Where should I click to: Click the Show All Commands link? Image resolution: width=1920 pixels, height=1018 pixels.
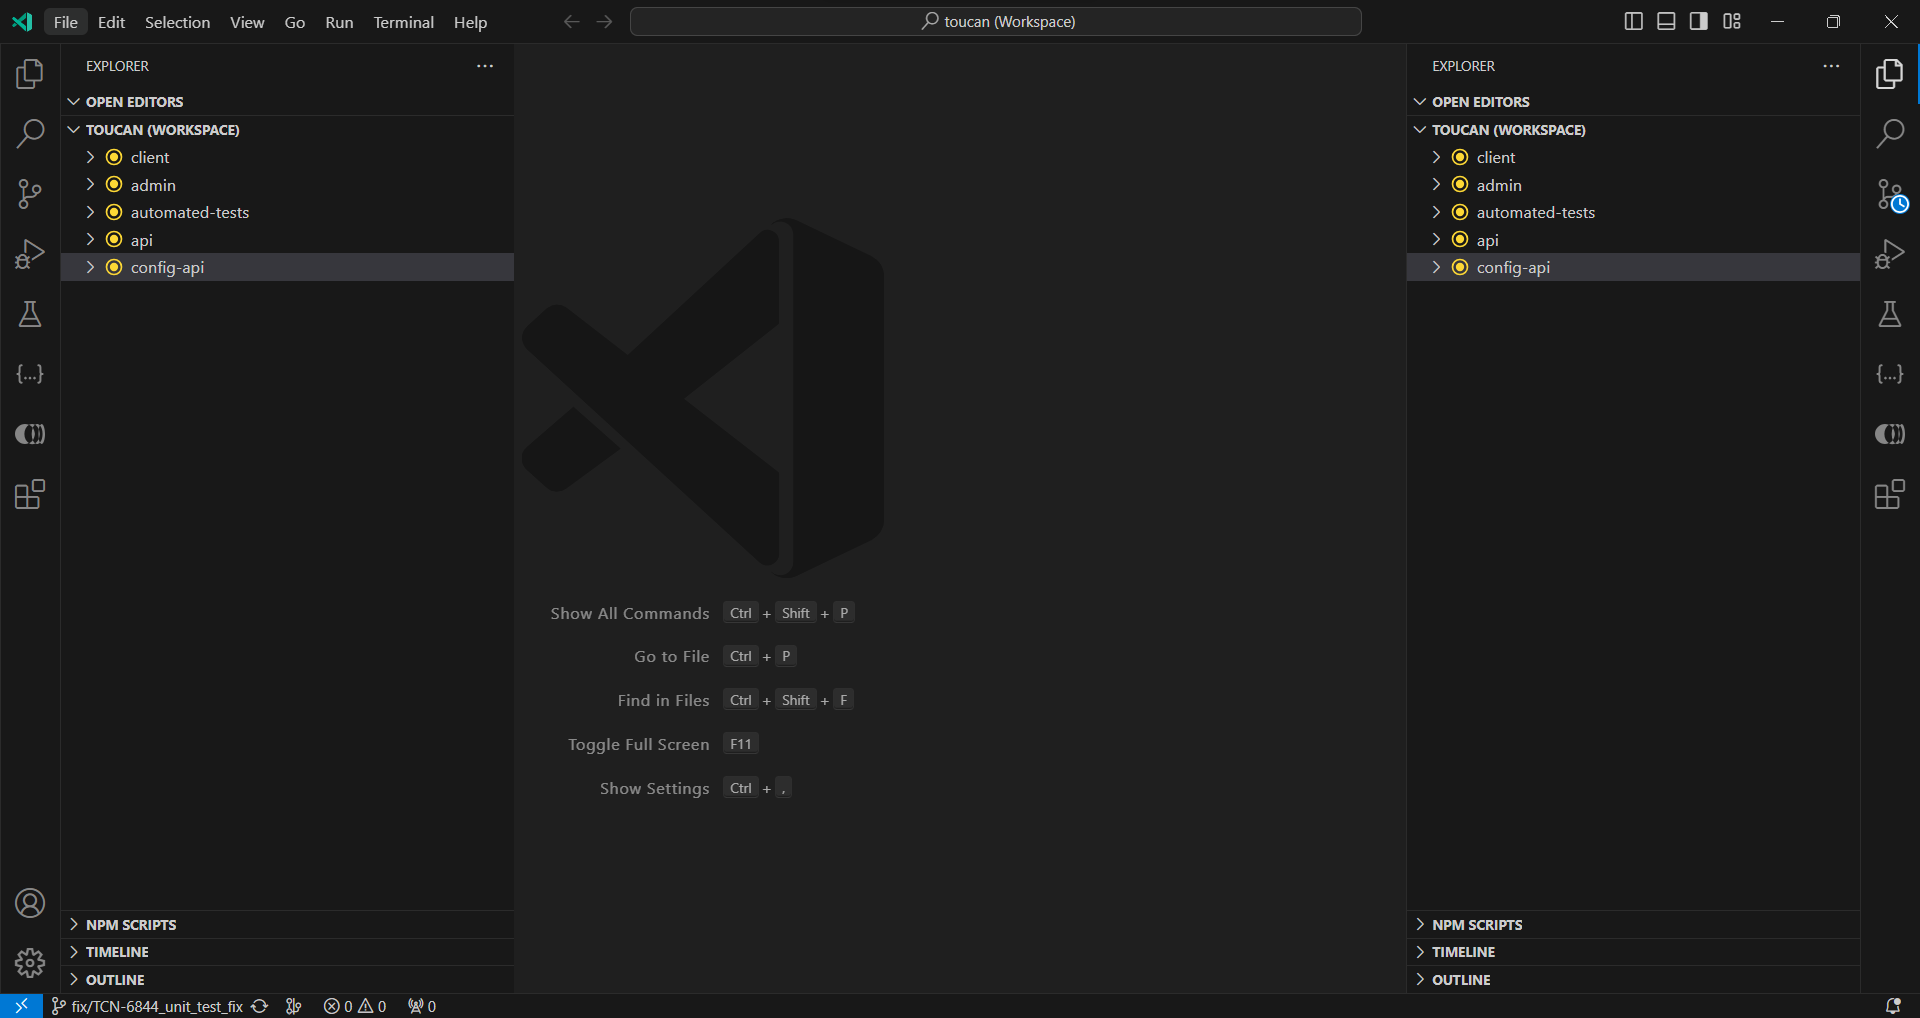[x=629, y=613]
